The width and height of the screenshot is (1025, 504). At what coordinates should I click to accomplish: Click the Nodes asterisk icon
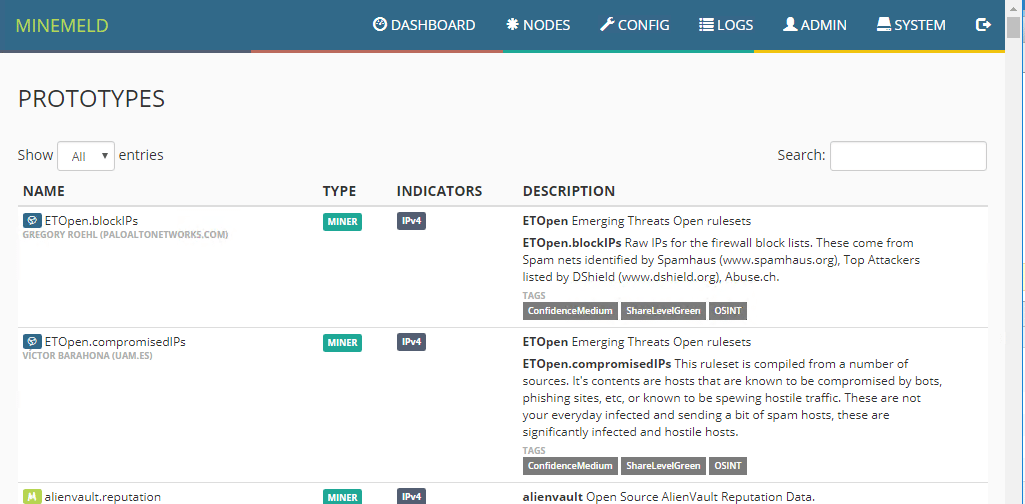[x=512, y=25]
